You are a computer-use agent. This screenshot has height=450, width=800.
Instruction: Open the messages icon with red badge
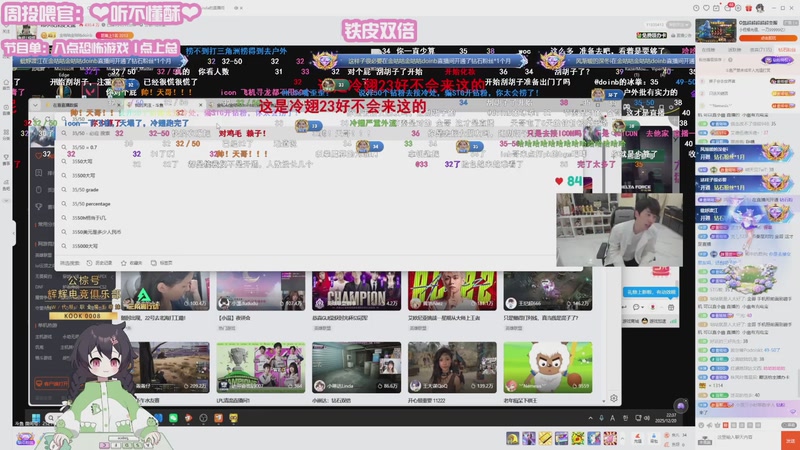728,7
